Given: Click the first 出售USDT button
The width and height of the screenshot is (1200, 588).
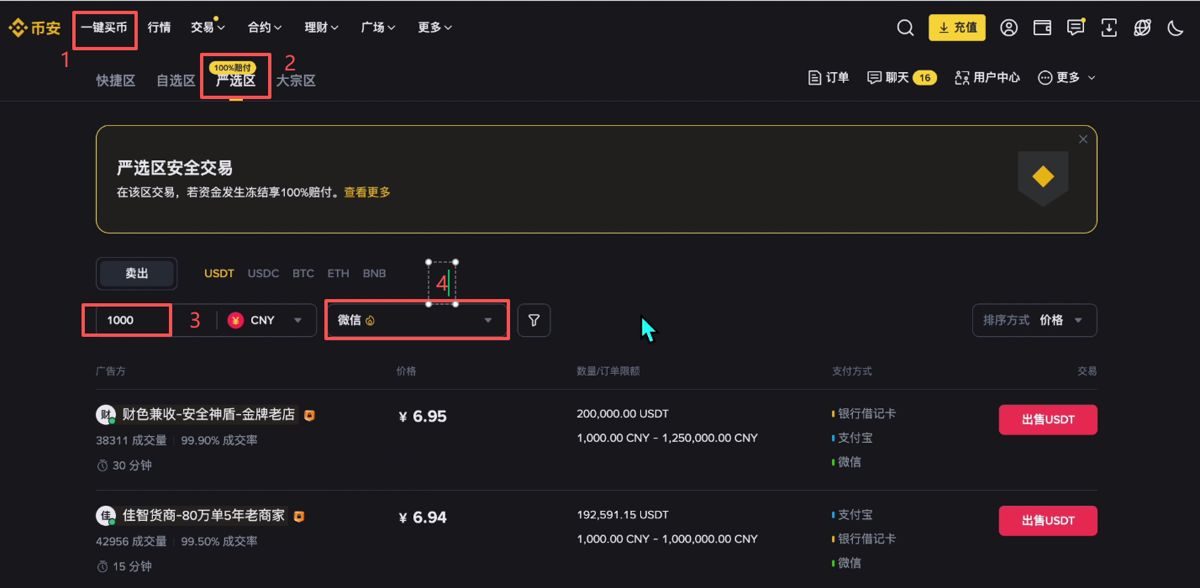Looking at the screenshot, I should (1047, 419).
